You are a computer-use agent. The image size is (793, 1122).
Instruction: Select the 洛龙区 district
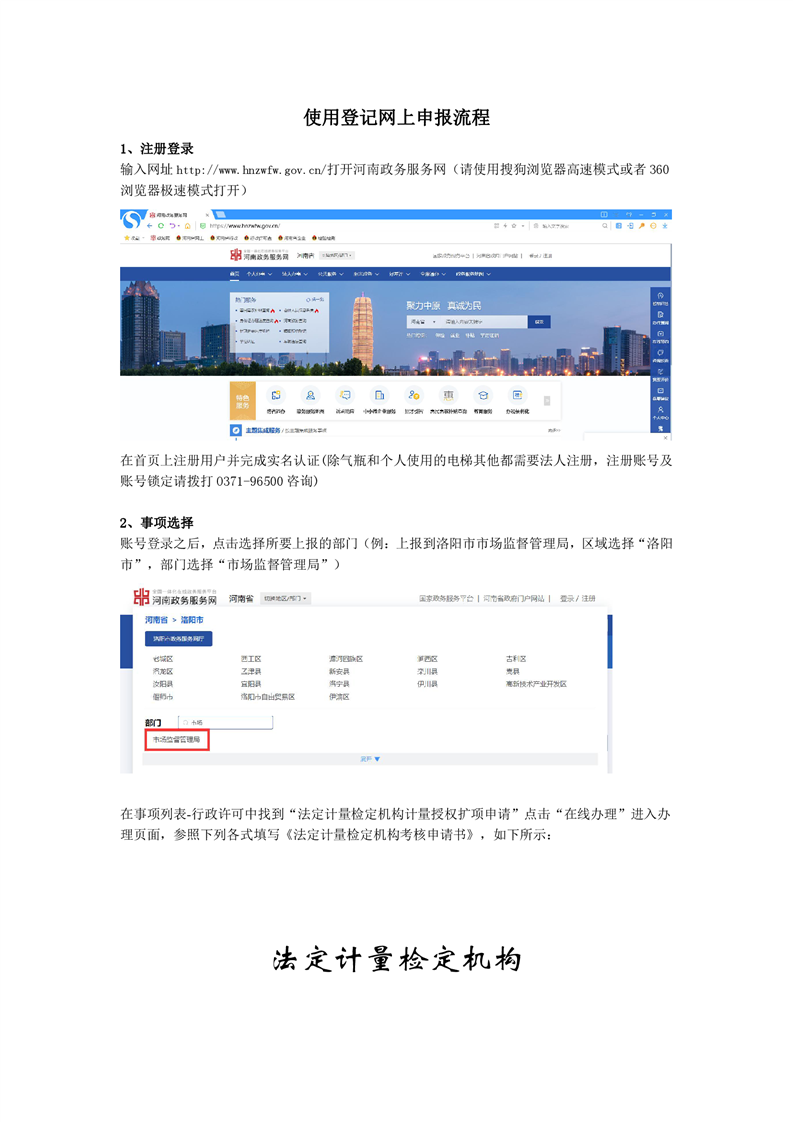coord(162,672)
